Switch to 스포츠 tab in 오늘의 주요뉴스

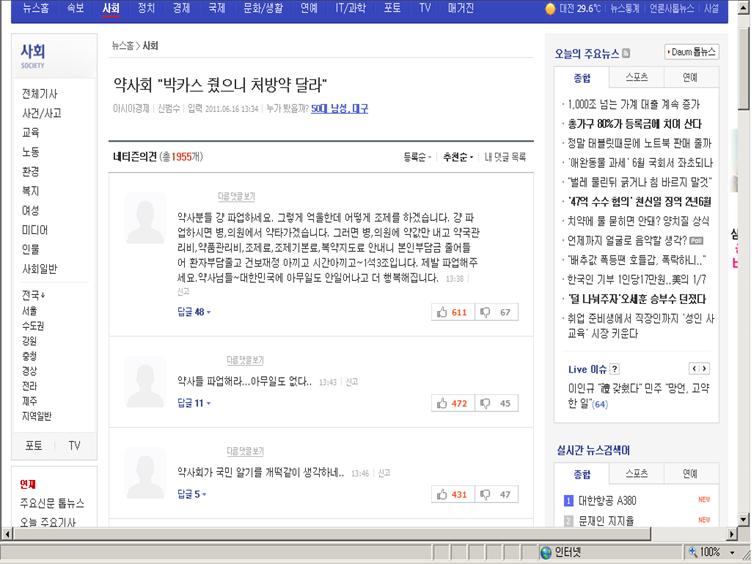tap(636, 77)
